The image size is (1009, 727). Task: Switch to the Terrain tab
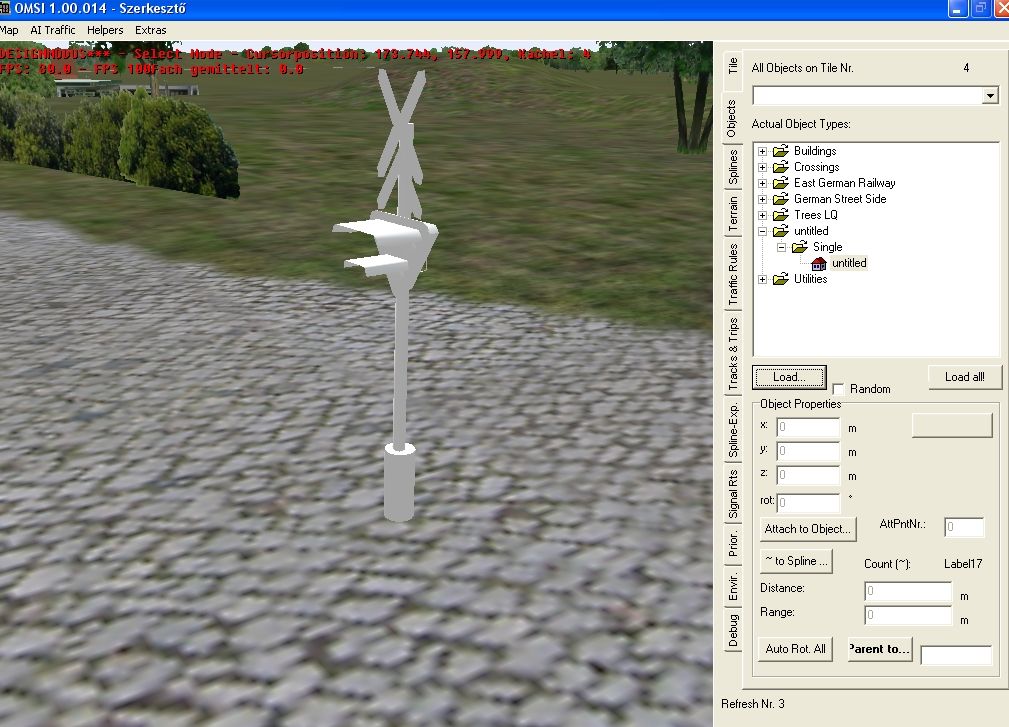tap(733, 214)
